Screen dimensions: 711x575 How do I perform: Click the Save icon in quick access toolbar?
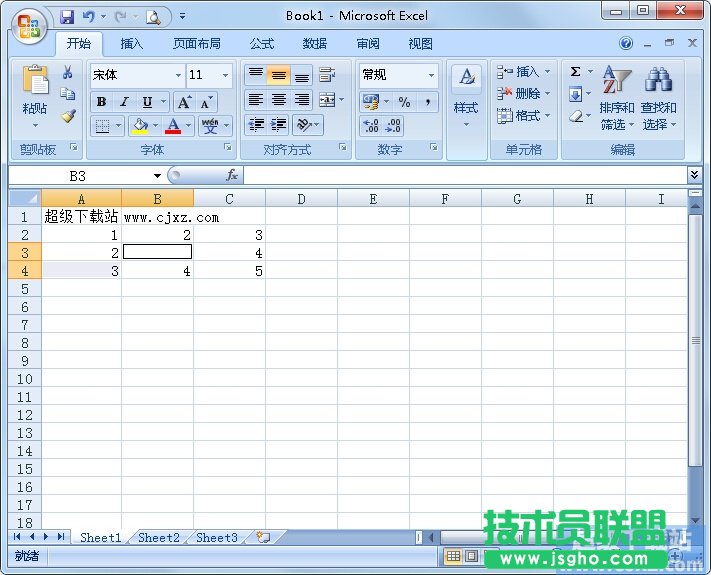pyautogui.click(x=67, y=17)
